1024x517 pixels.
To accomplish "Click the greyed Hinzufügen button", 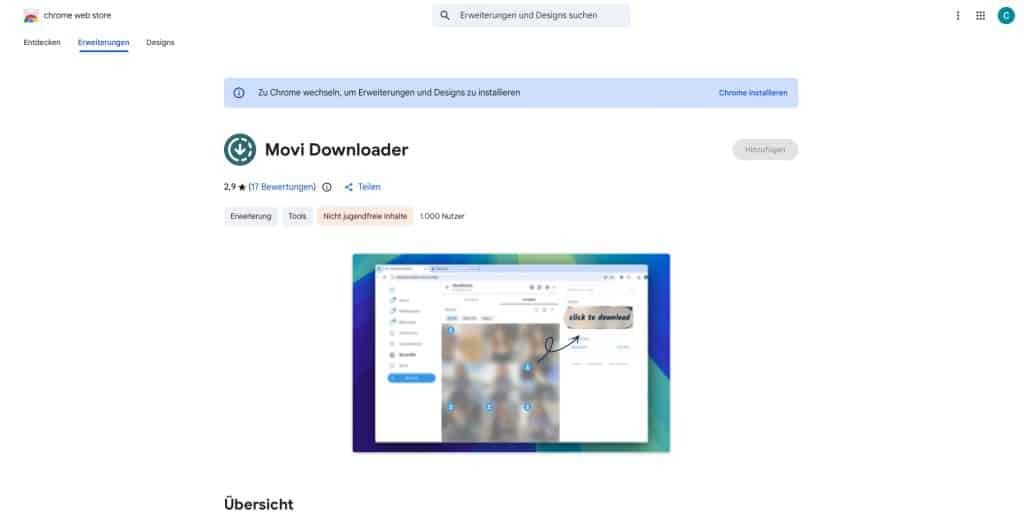I will coord(765,149).
